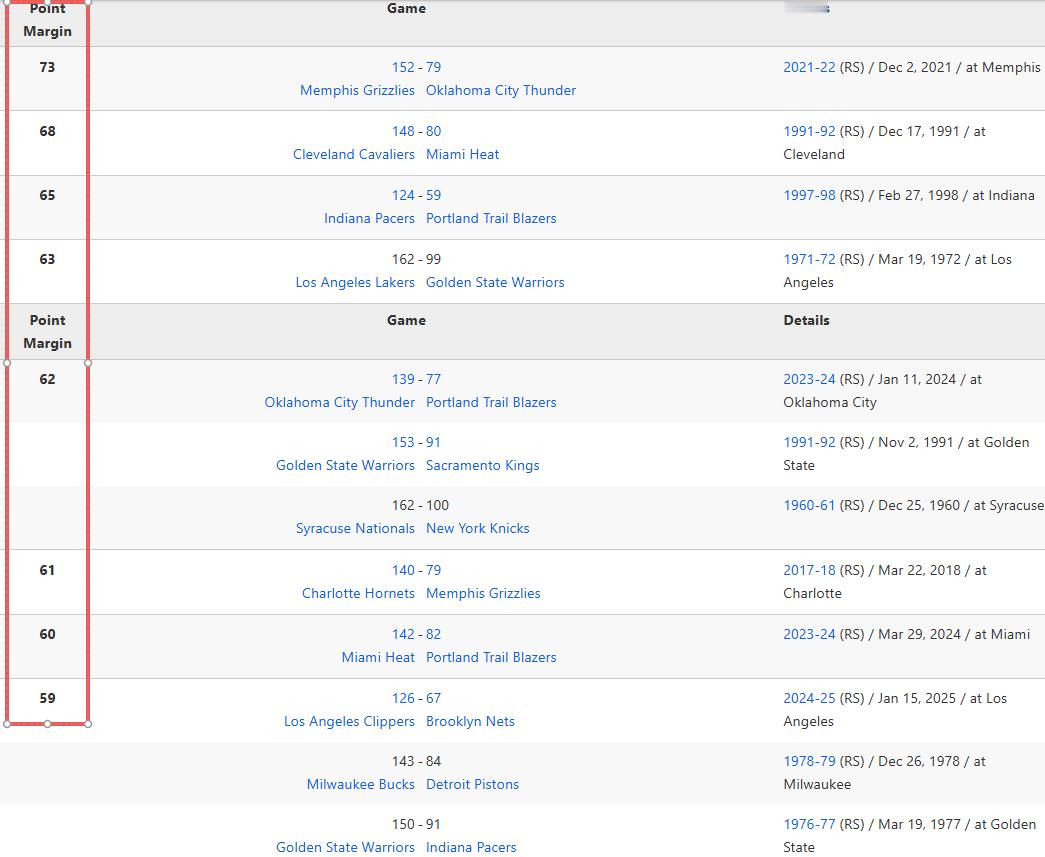Open the Cleveland Cavaliers team link
The image size is (1045, 857).
pyautogui.click(x=353, y=154)
